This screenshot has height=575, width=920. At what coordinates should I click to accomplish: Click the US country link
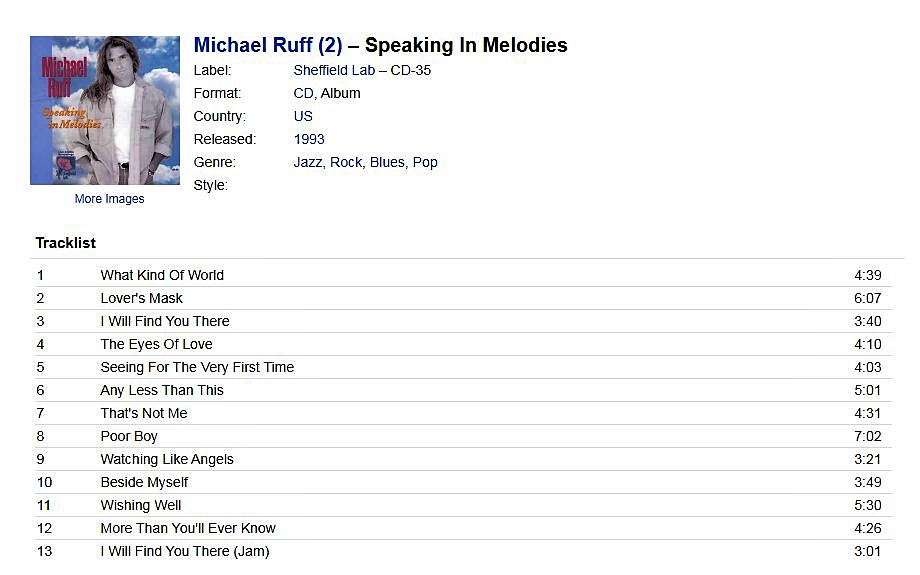(303, 116)
